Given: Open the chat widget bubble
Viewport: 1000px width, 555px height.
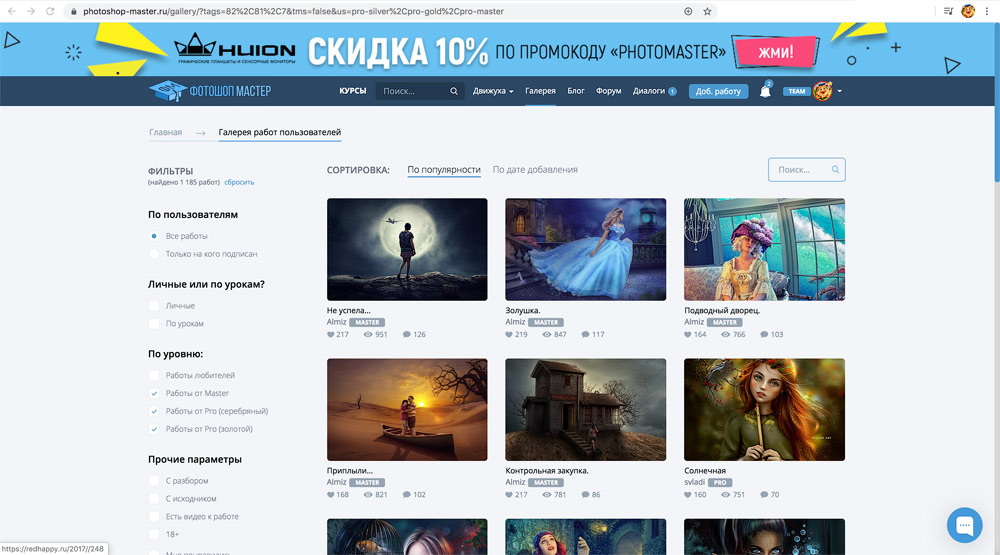Looking at the screenshot, I should [965, 525].
